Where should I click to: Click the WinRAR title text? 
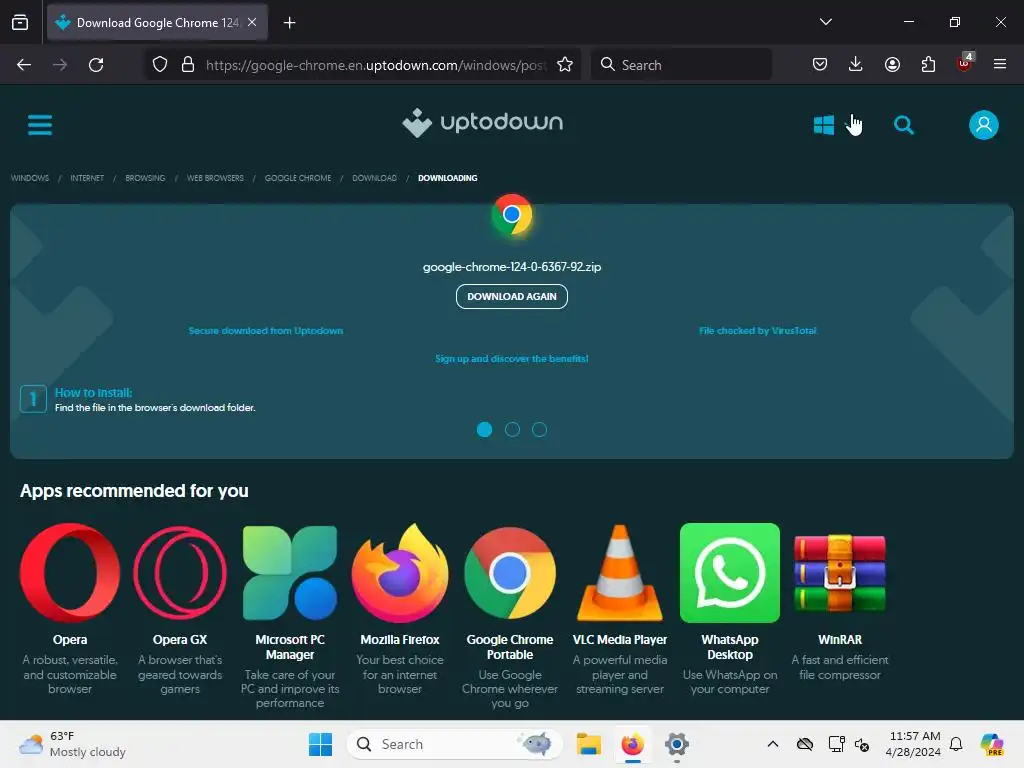pos(840,640)
